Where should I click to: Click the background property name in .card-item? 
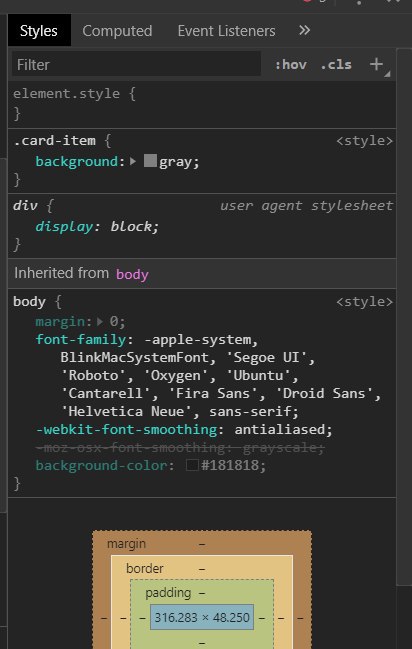77,161
